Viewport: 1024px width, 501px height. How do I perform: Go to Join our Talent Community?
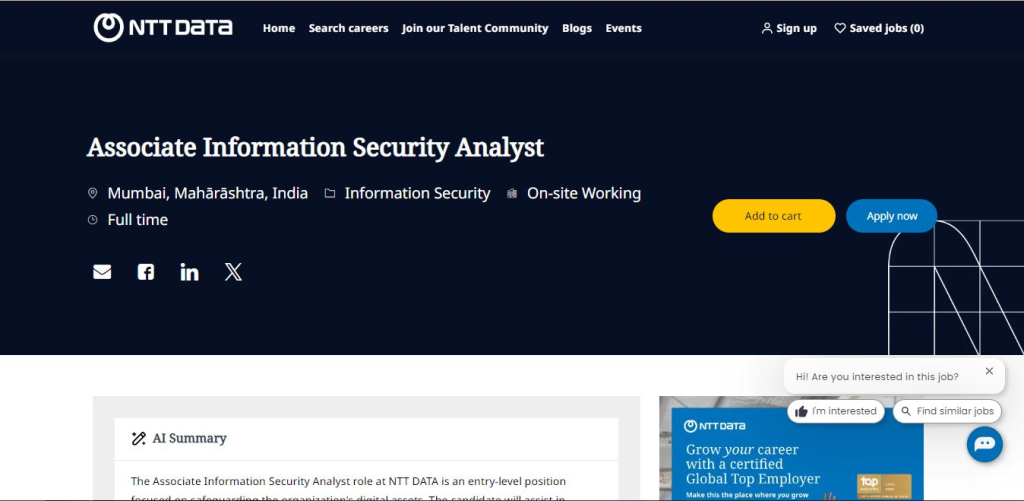pos(475,28)
